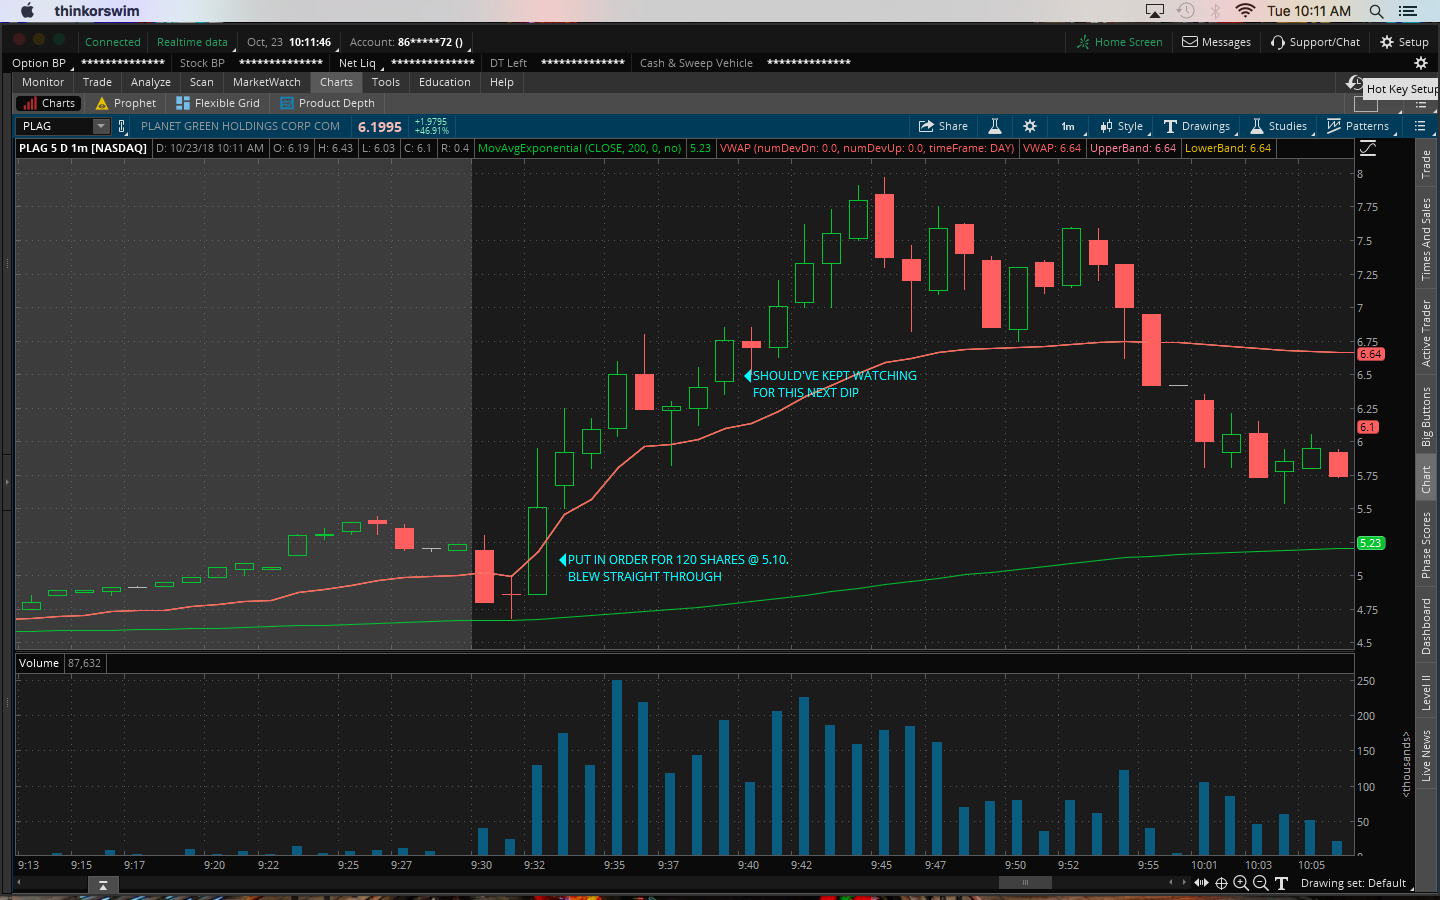
Task: Share the current chart
Action: click(944, 126)
